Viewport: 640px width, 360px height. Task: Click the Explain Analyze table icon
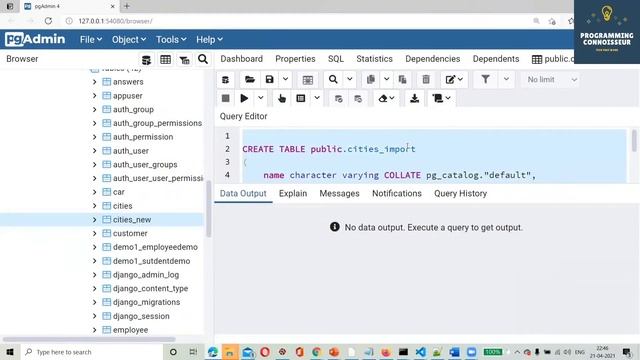pos(301,98)
